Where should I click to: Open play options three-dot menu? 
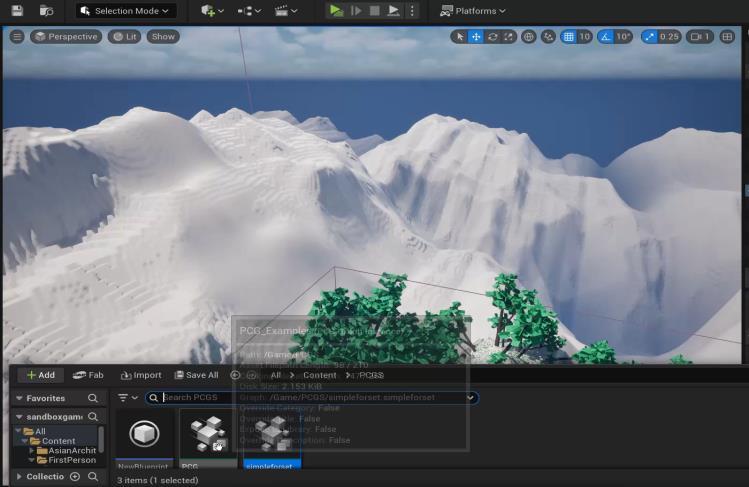412,11
